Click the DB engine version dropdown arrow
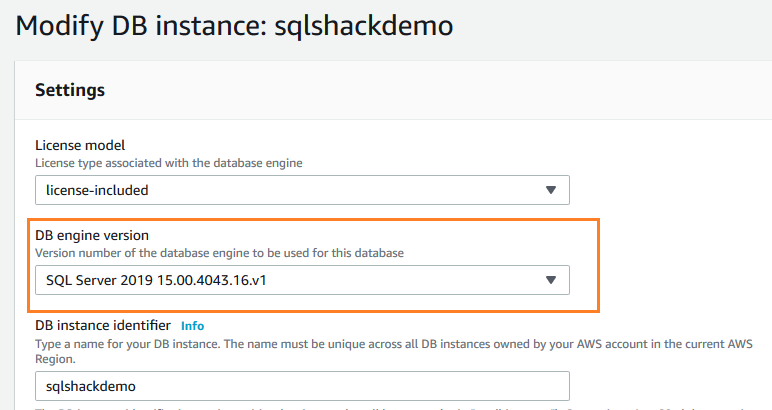Viewport: 772px width, 410px height. pyautogui.click(x=550, y=281)
